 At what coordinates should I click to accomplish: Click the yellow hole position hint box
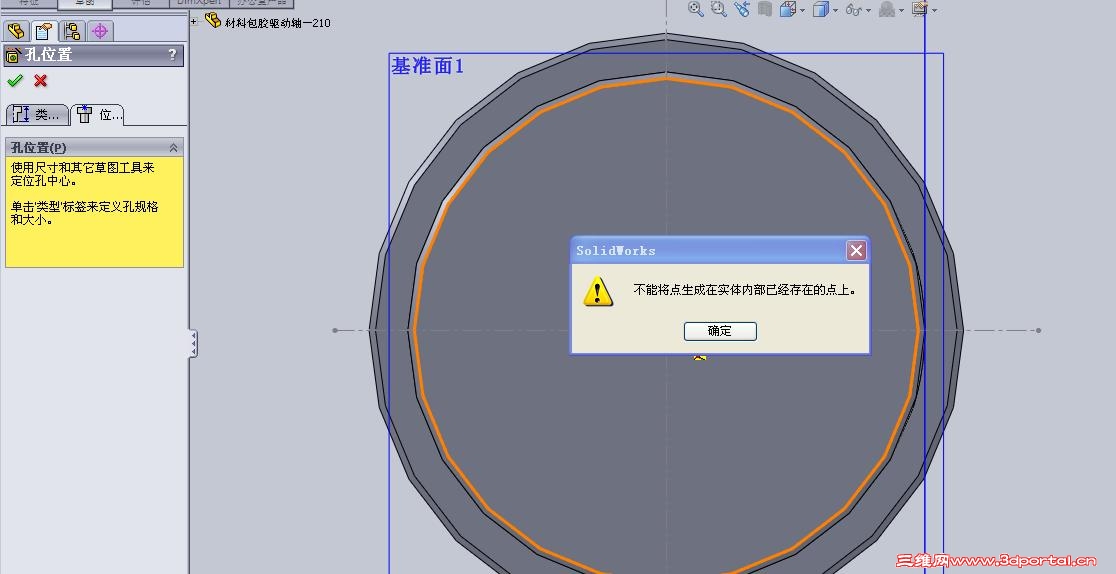click(94, 212)
